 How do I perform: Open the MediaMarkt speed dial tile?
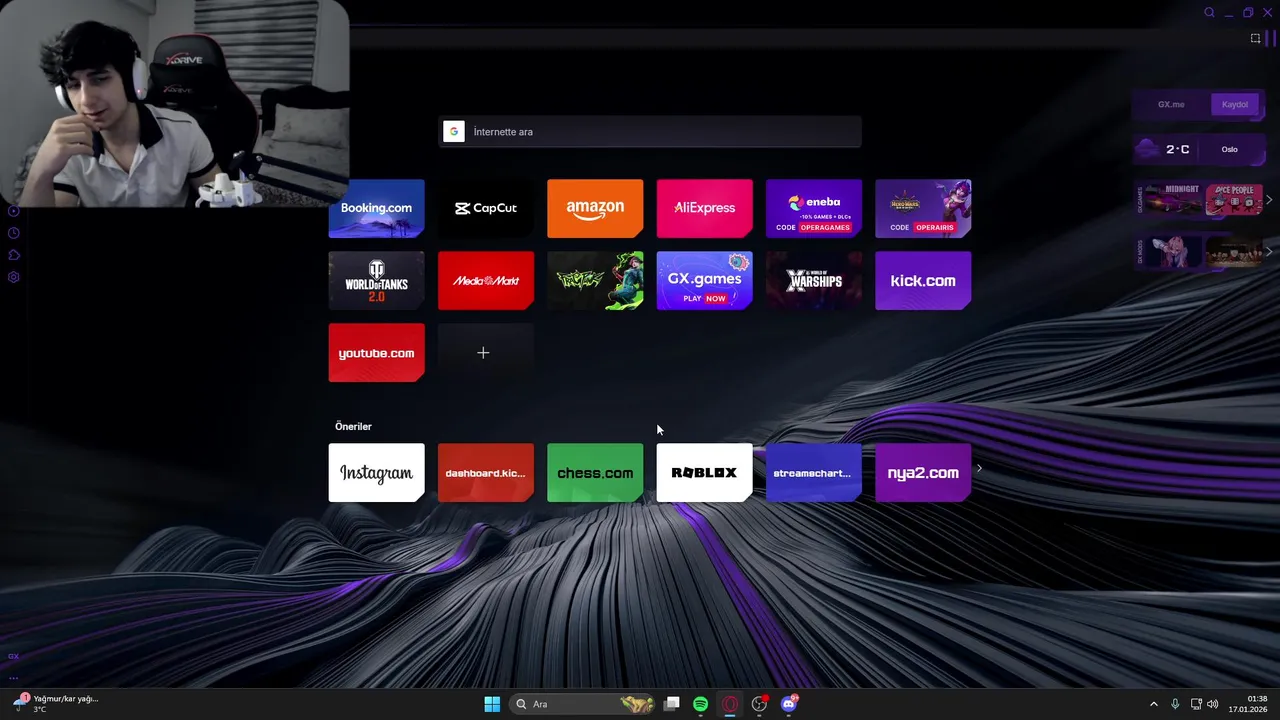[x=486, y=281]
